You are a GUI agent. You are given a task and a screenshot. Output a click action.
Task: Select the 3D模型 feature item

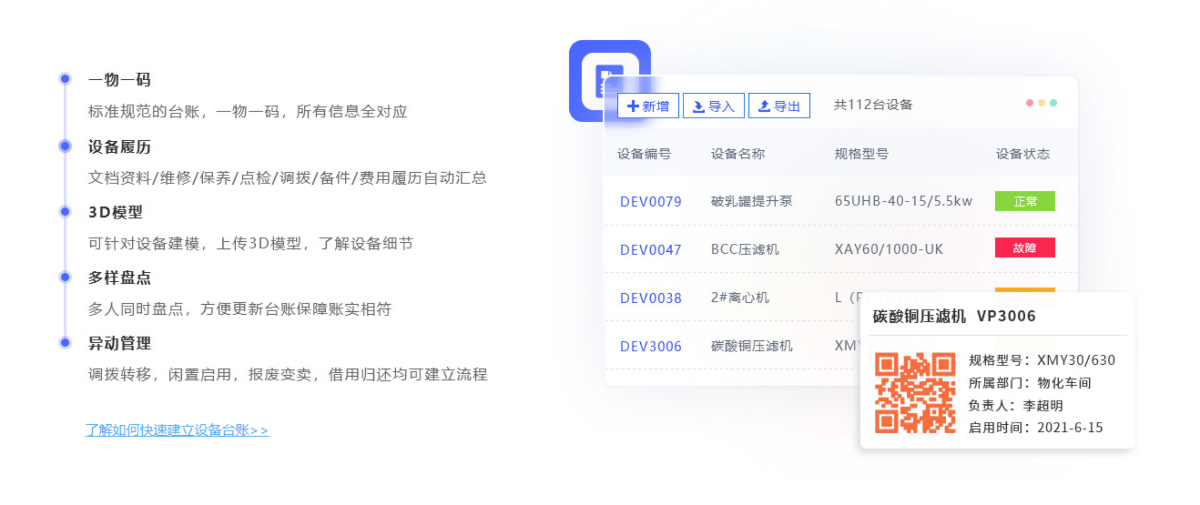[x=115, y=212]
